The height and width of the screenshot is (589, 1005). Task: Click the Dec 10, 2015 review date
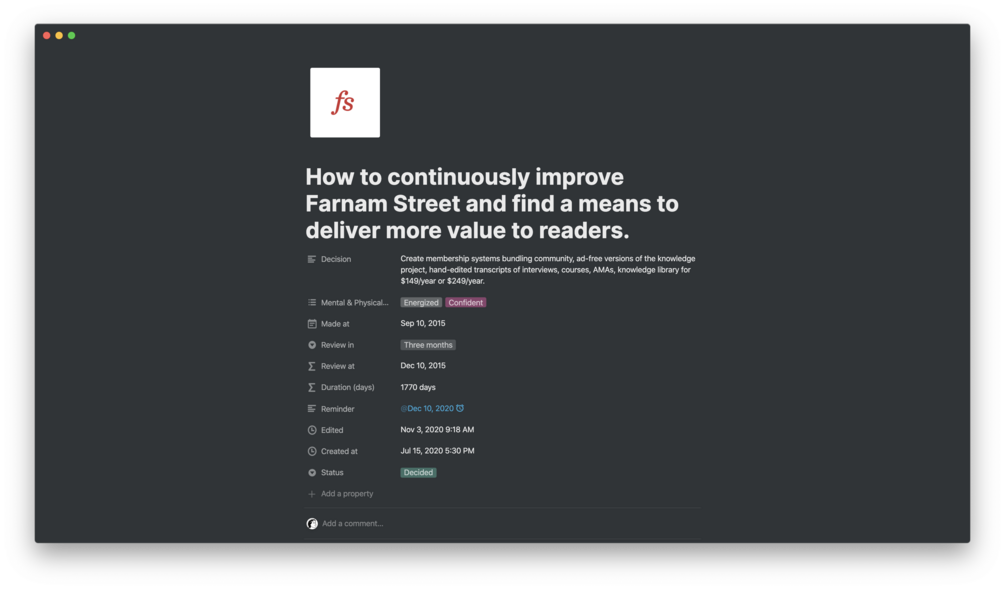click(423, 365)
